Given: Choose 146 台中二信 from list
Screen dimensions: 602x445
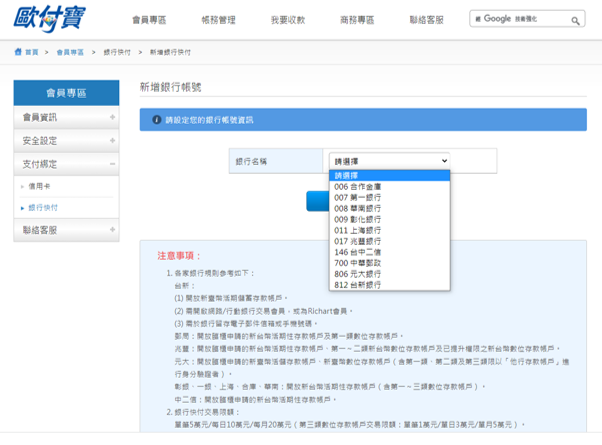Looking at the screenshot, I should 389,252.
